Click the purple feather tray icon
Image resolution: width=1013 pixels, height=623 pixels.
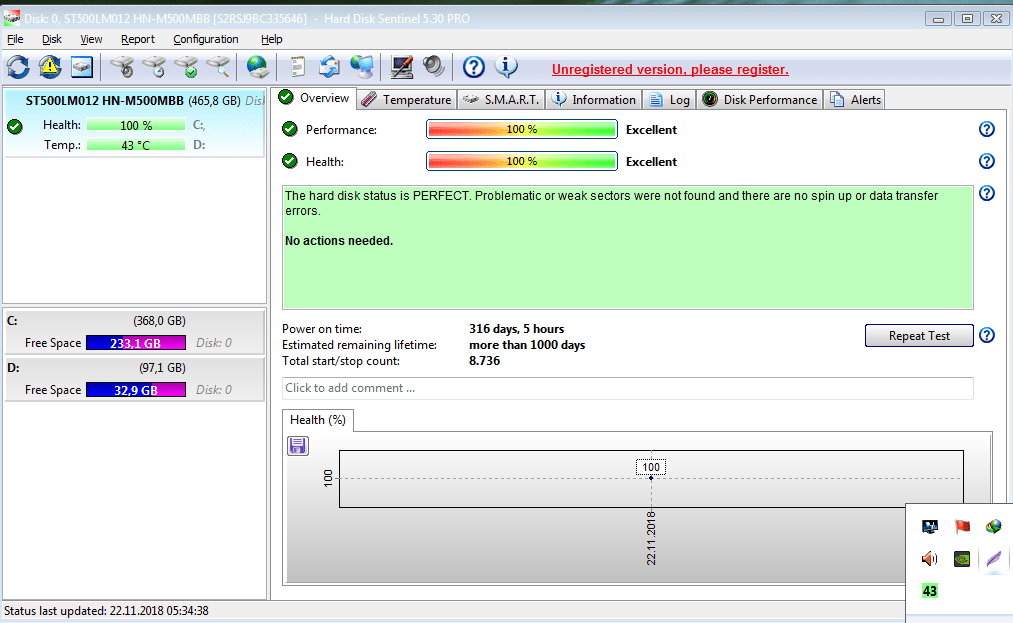point(994,558)
